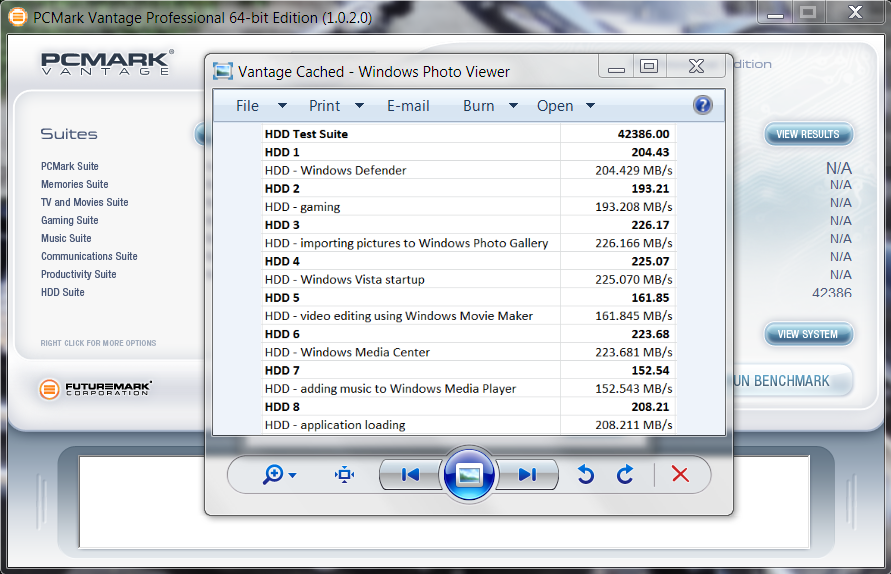
Task: Select TV and Movies Suite
Action: (85, 202)
